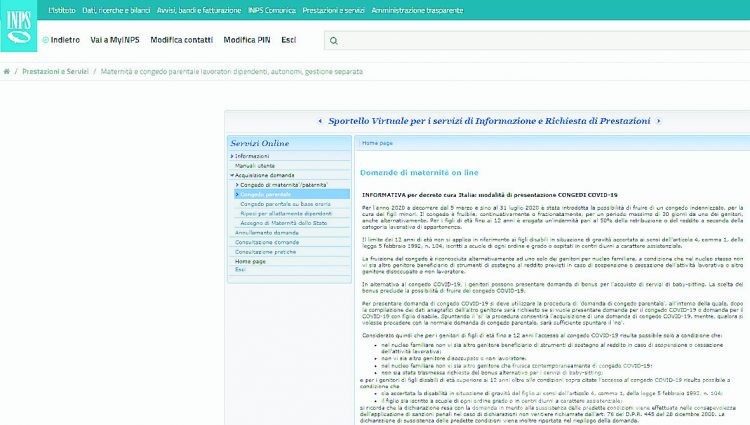Image resolution: width=750 pixels, height=425 pixels.
Task: Click the home icon in breadcrumb
Action: coord(7,72)
